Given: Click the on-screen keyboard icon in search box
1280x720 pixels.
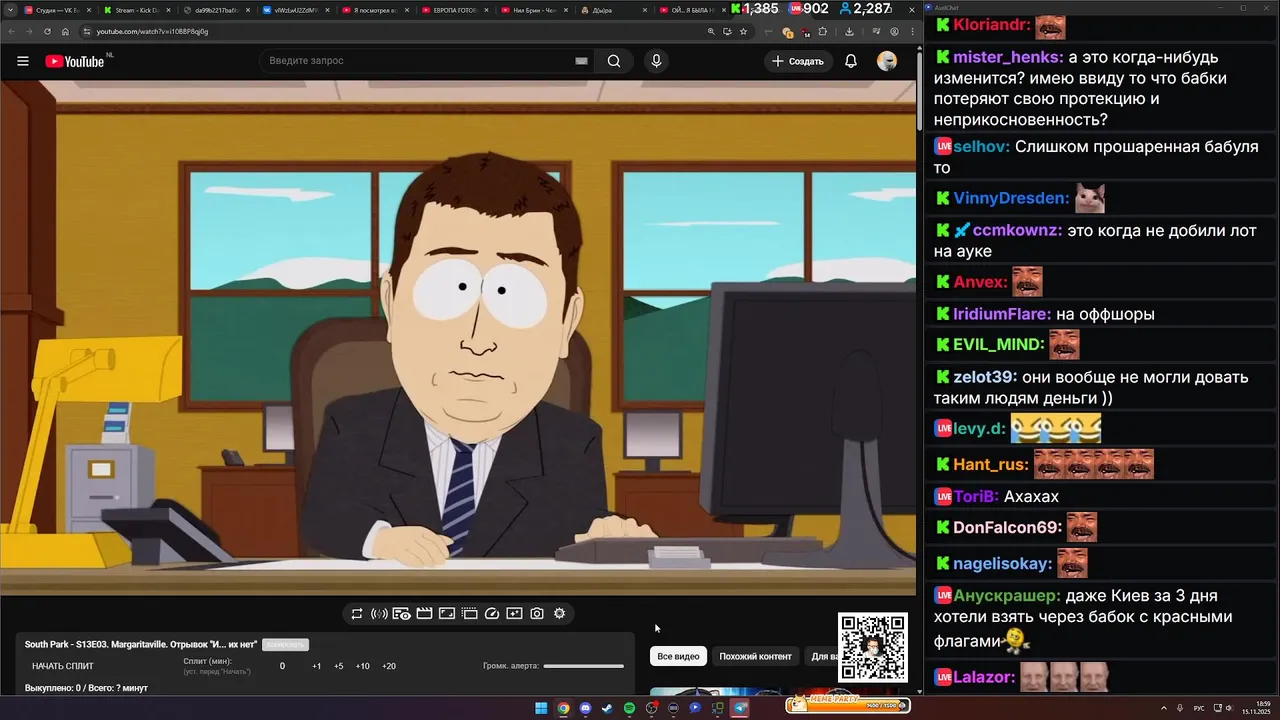Looking at the screenshot, I should (581, 61).
